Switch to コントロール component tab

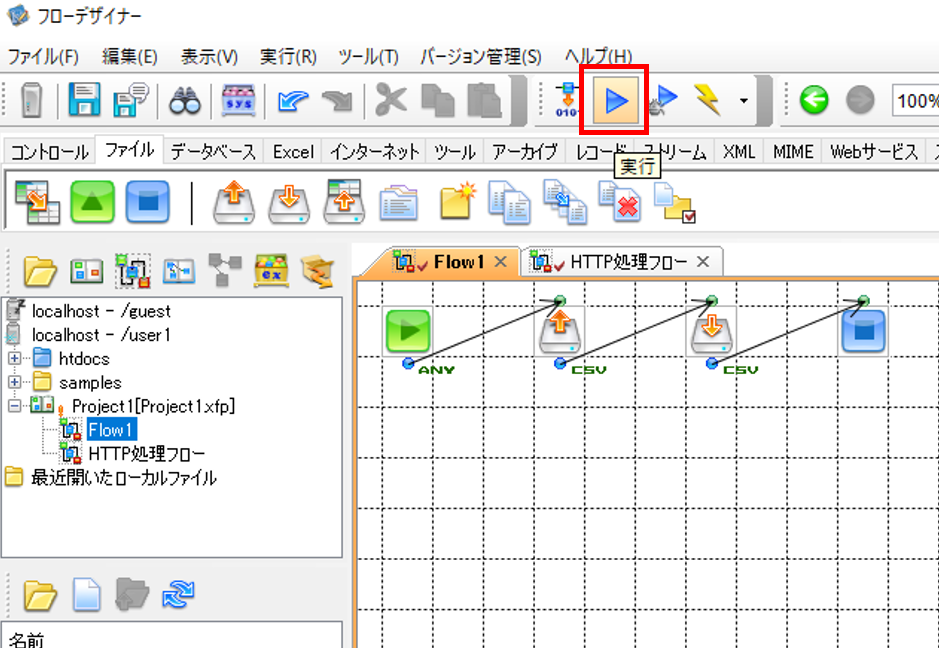[50, 152]
